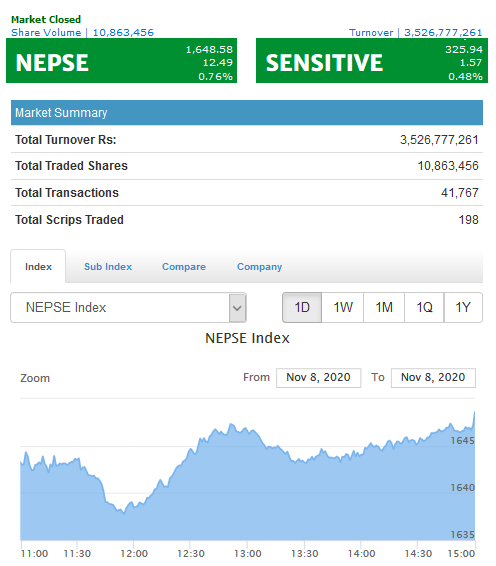Switch to the Sub Index tab
Screen dimensions: 496x566
click(108, 266)
